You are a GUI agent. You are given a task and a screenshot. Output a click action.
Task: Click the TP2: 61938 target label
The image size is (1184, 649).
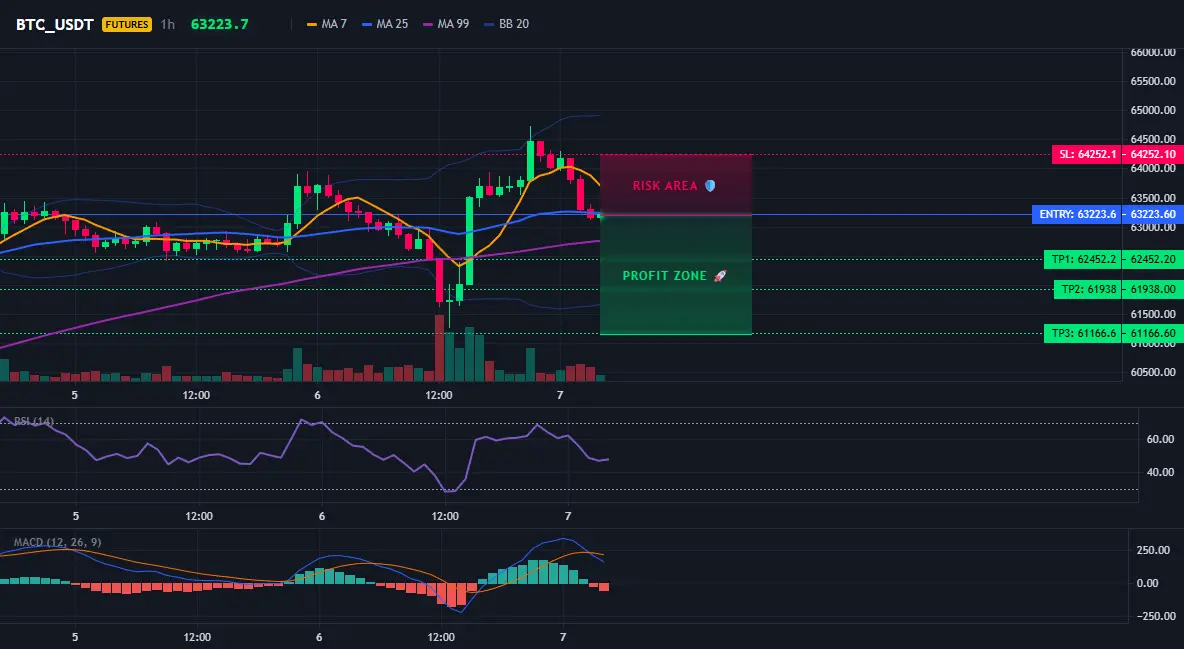tap(1087, 289)
